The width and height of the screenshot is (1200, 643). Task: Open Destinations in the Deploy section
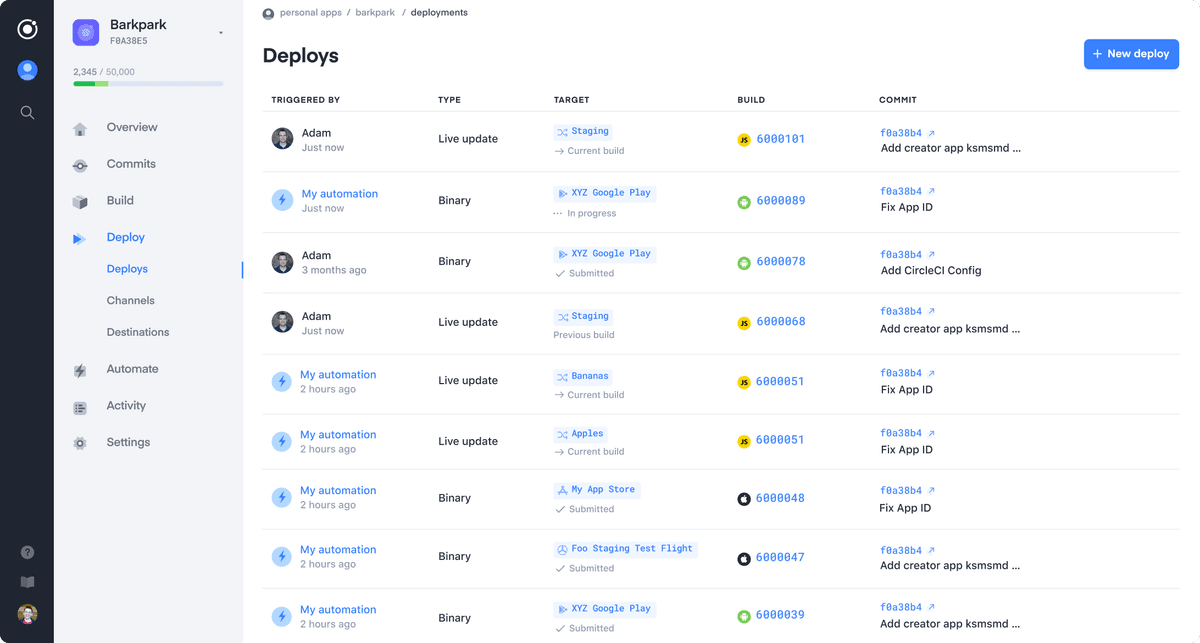coord(138,331)
